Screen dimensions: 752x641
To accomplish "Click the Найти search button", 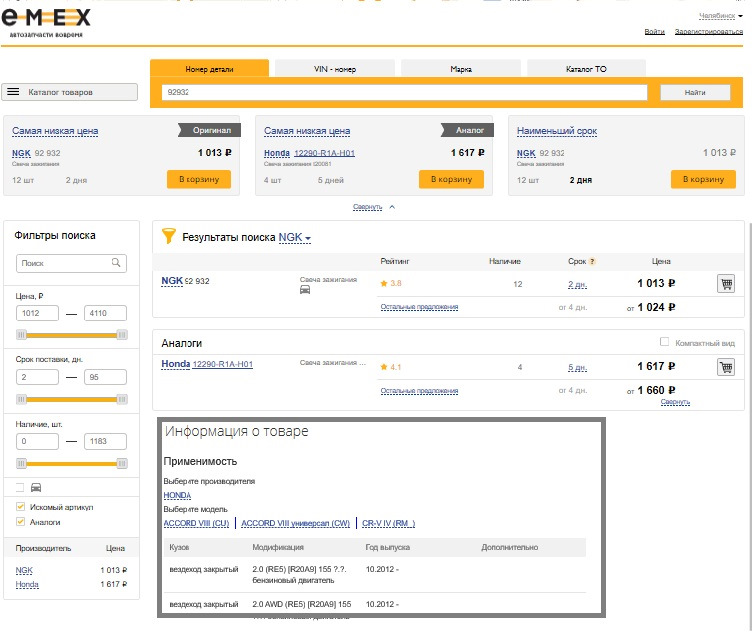I will point(695,92).
